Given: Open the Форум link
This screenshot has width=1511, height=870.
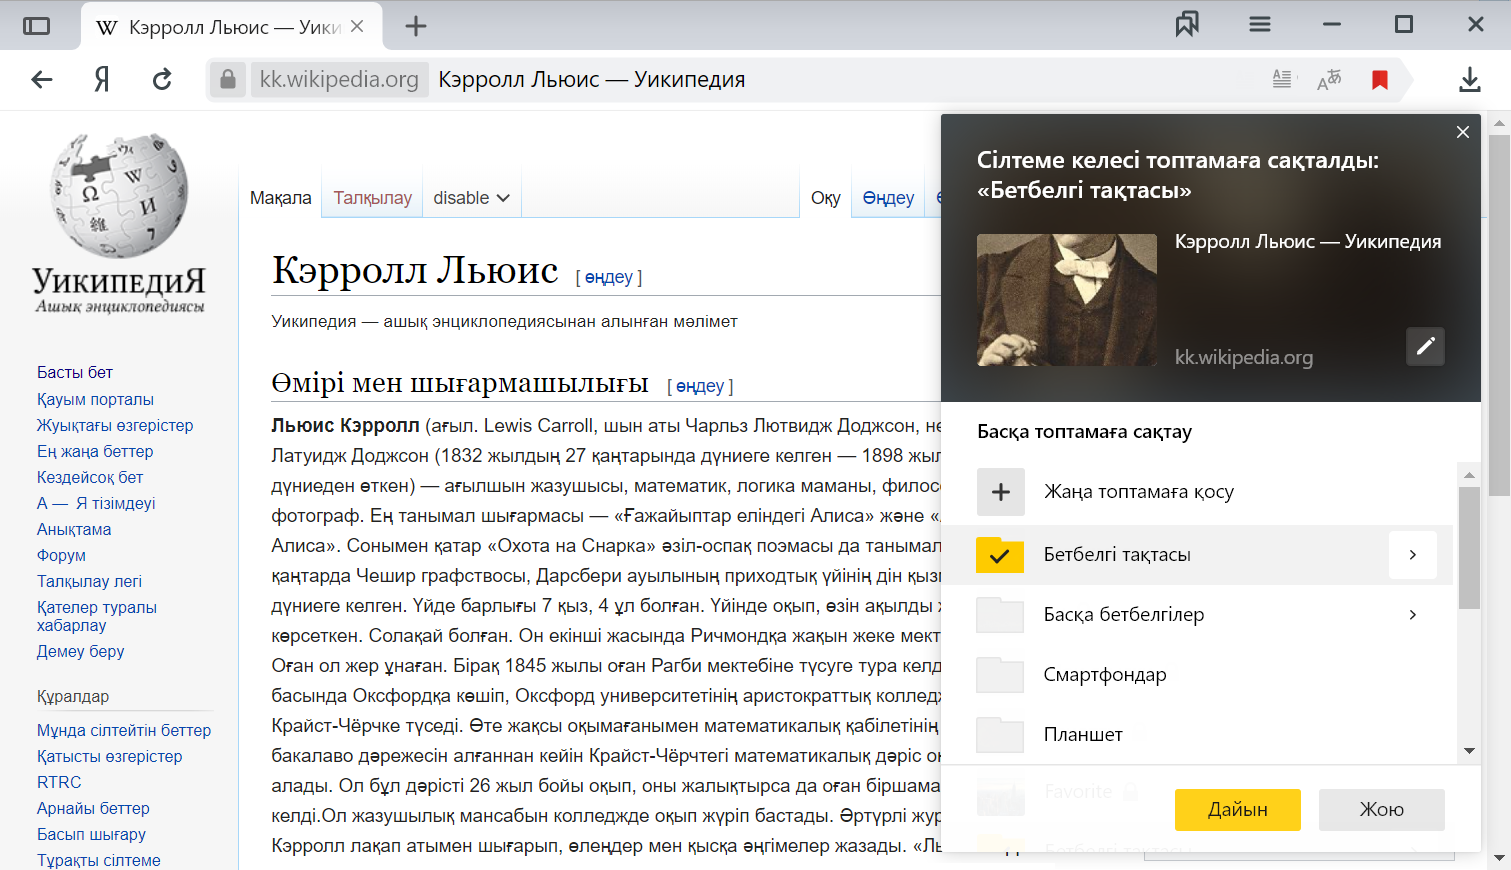Looking at the screenshot, I should pos(61,555).
